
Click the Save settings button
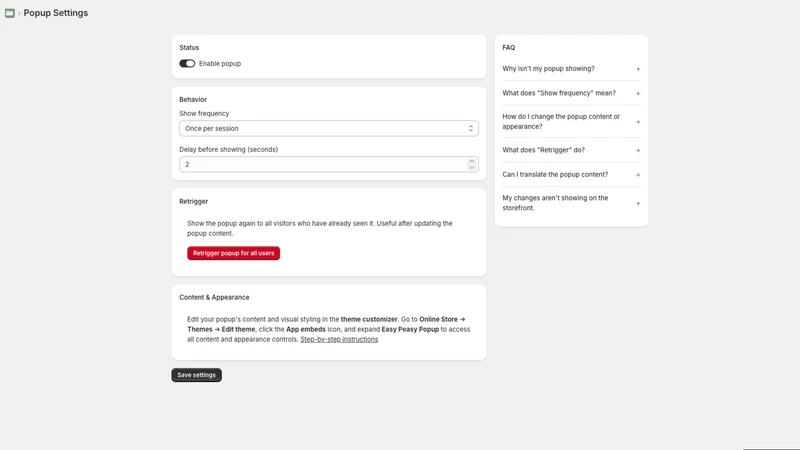point(196,375)
